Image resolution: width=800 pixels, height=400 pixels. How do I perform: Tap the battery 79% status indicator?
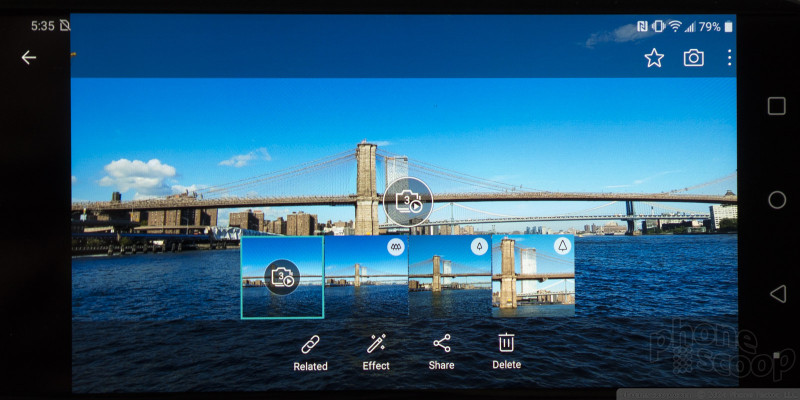(716, 27)
